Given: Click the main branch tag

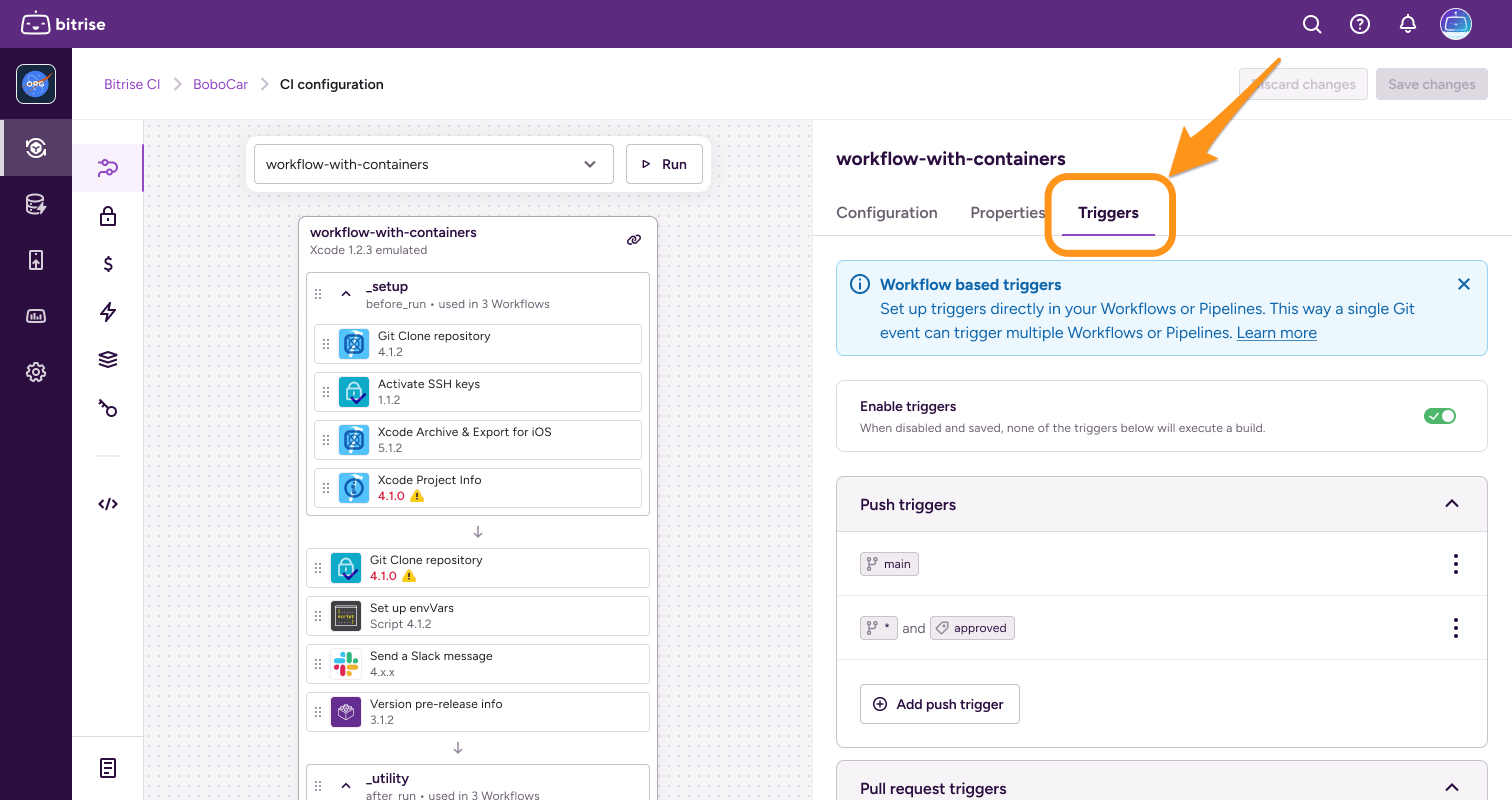Looking at the screenshot, I should (889, 564).
